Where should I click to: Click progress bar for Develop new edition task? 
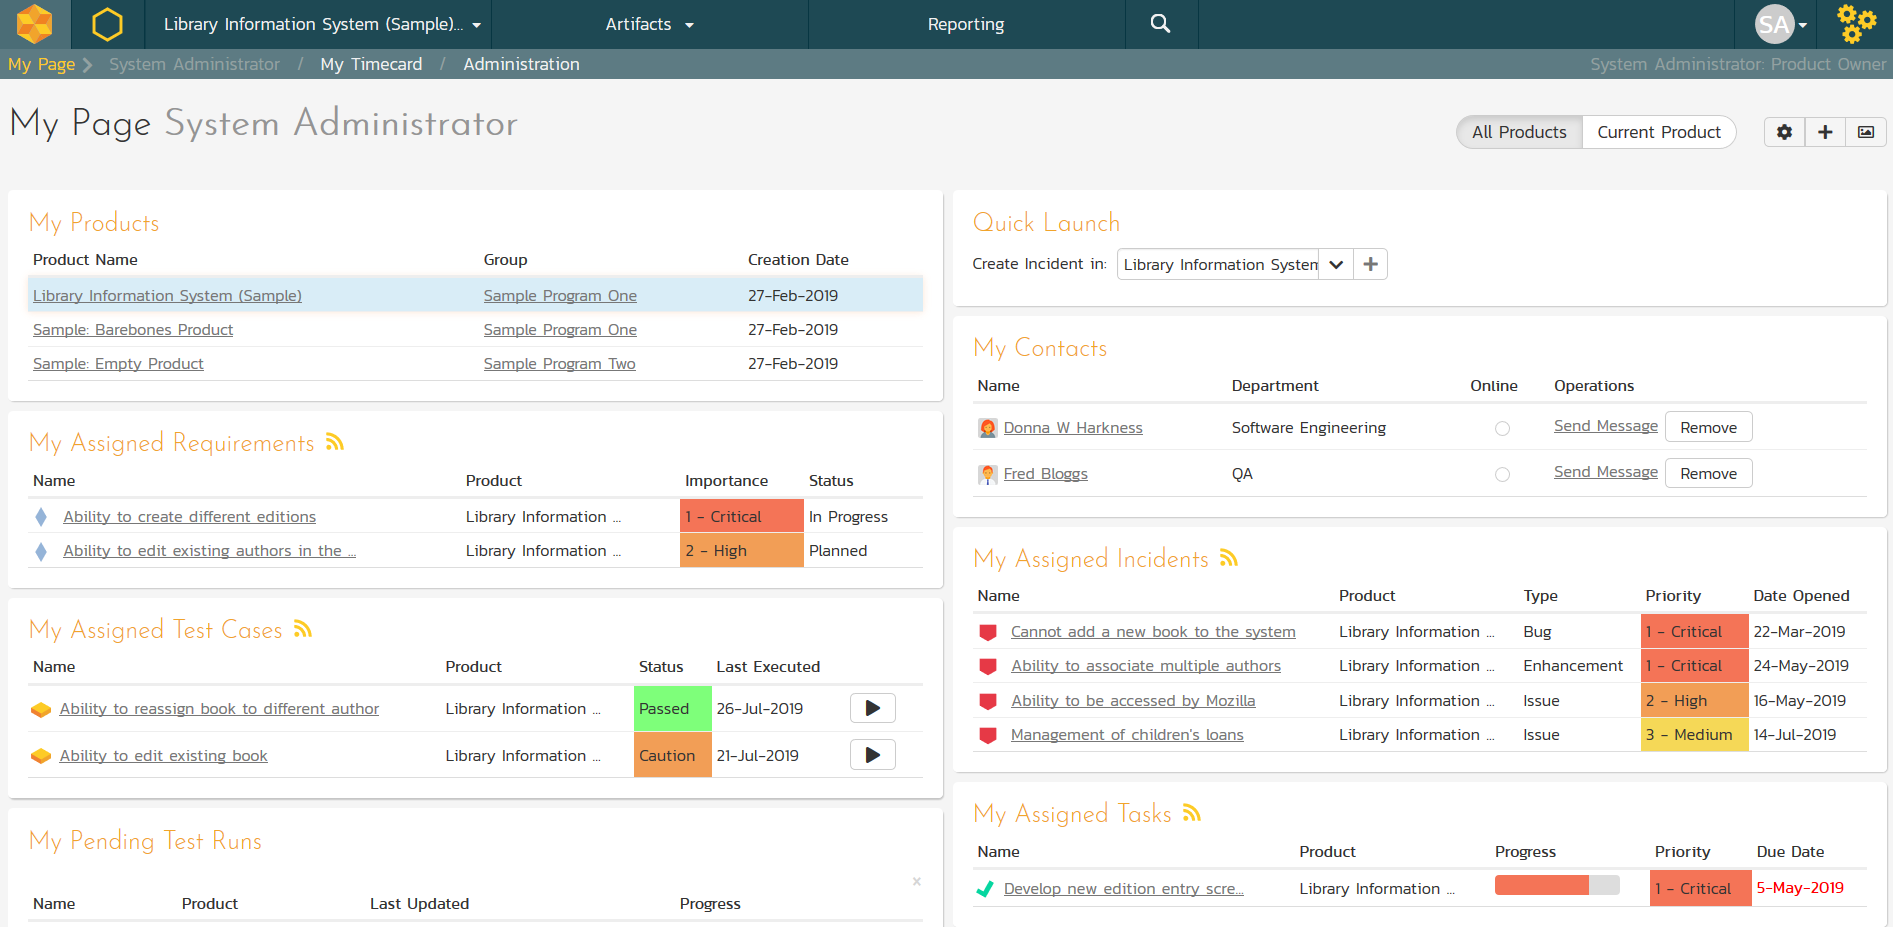pos(1556,886)
